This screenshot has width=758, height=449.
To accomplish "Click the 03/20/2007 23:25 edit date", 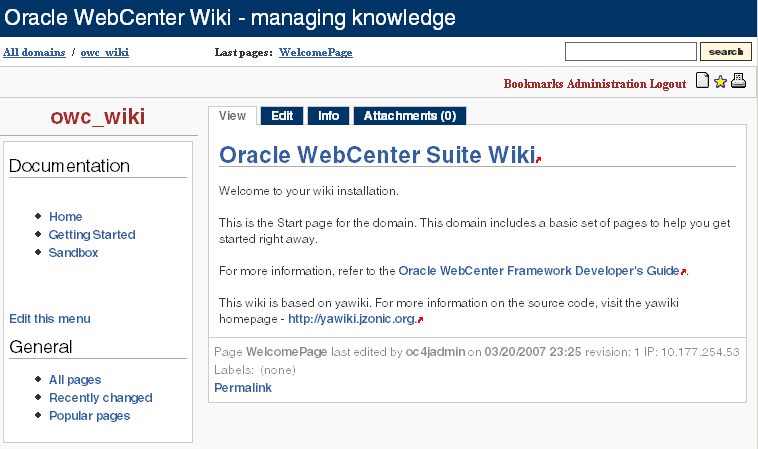I will tap(533, 352).
